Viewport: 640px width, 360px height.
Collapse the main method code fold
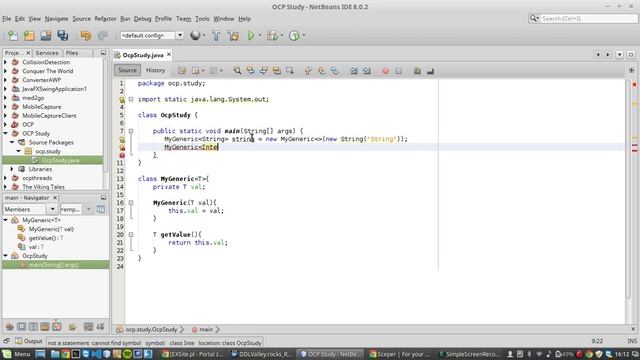[x=131, y=131]
